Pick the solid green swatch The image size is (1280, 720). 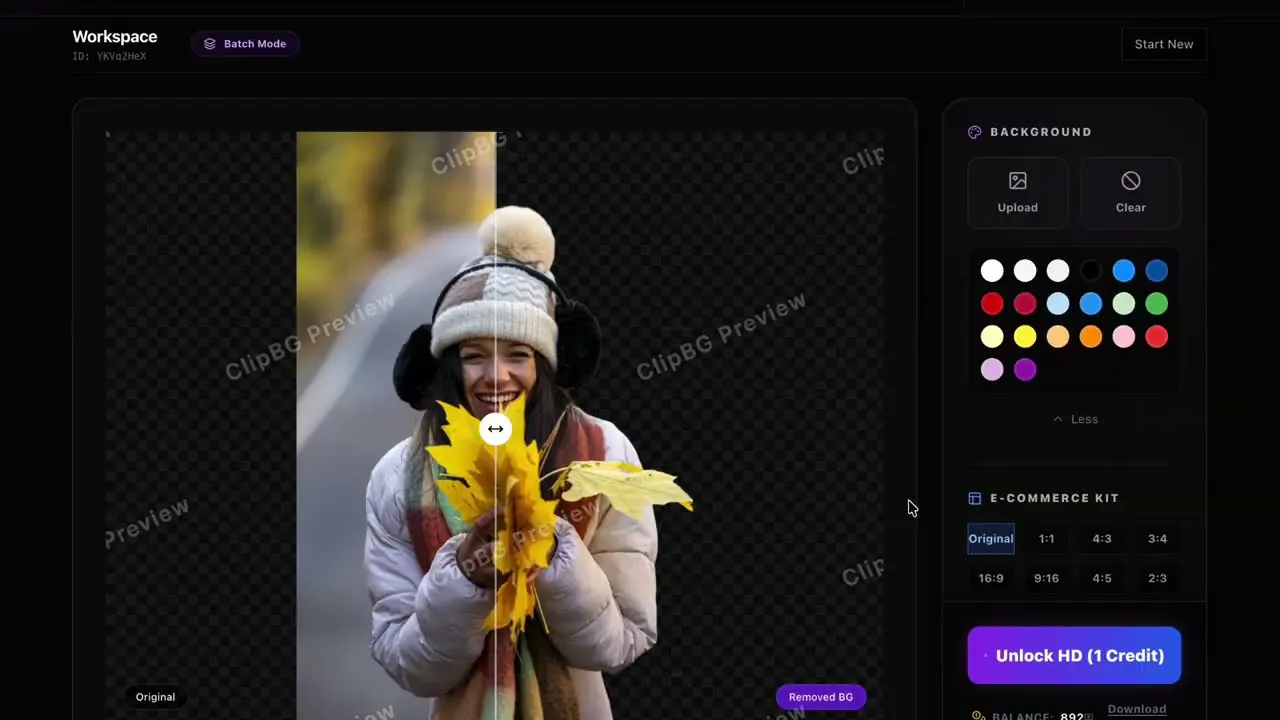[x=1157, y=304]
